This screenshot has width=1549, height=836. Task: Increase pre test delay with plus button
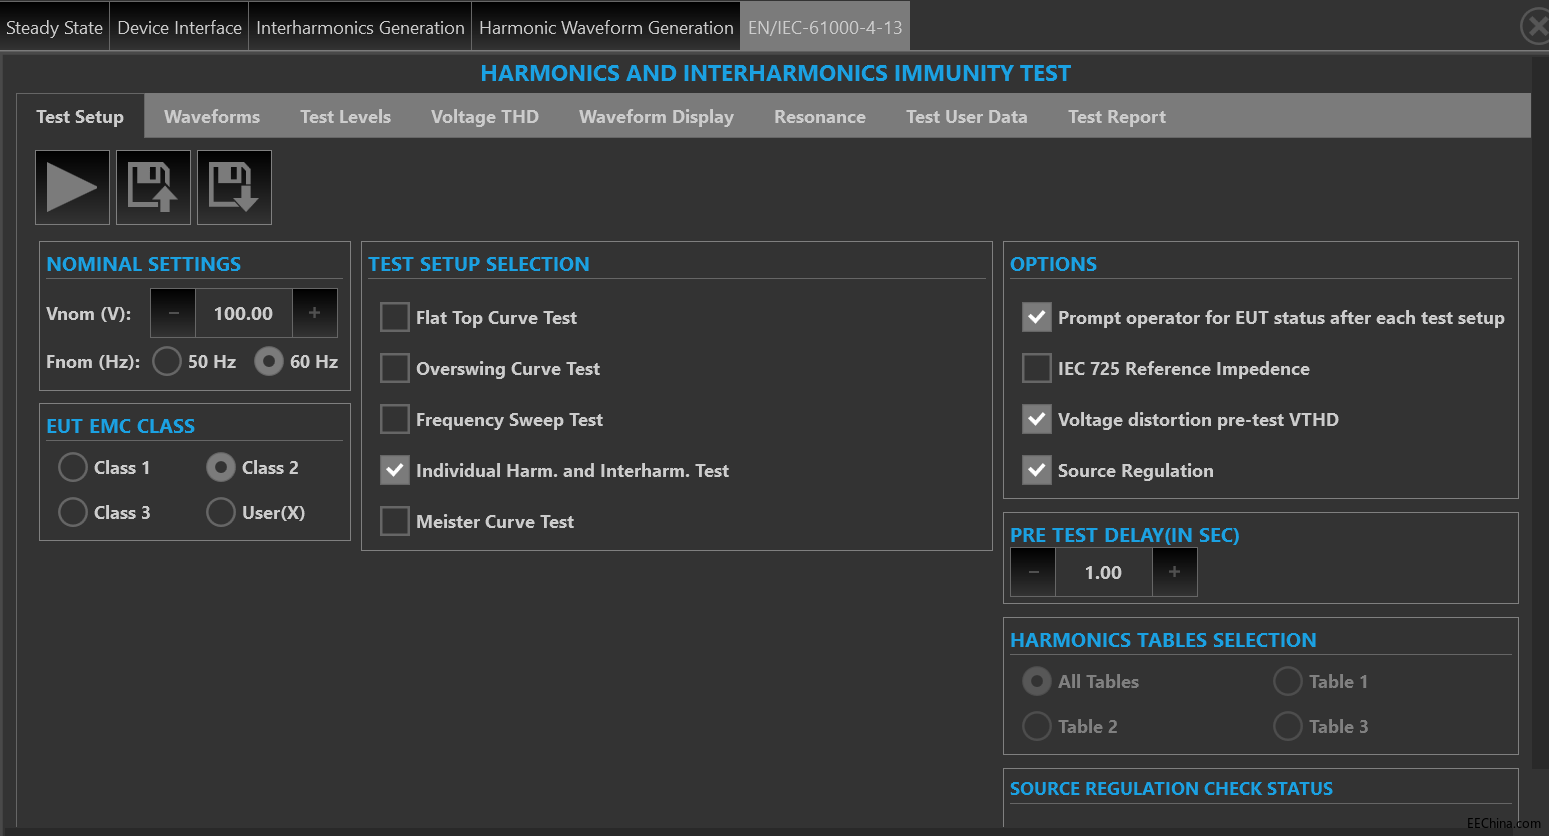(x=1174, y=572)
